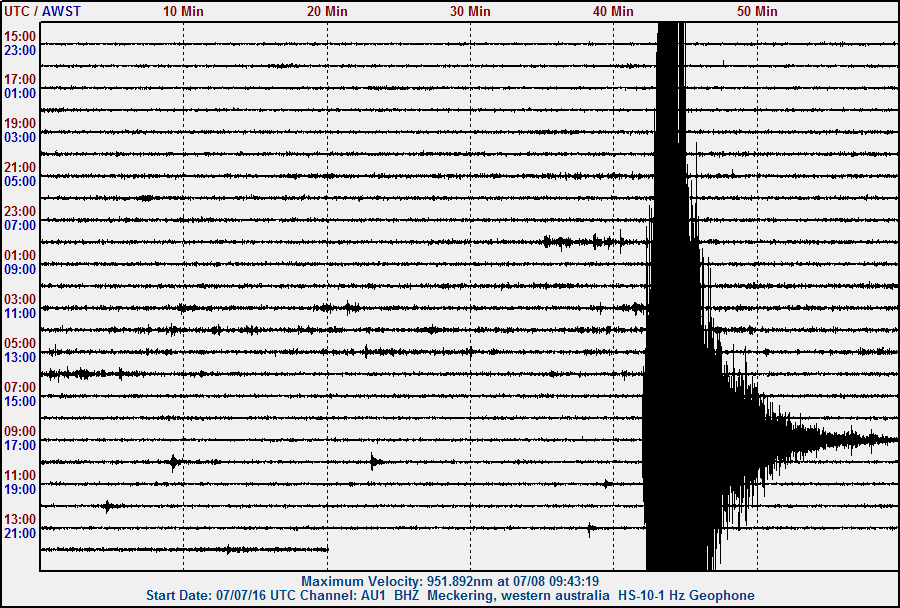
Task: Select the 15:00 UTC time label
Action: point(20,36)
